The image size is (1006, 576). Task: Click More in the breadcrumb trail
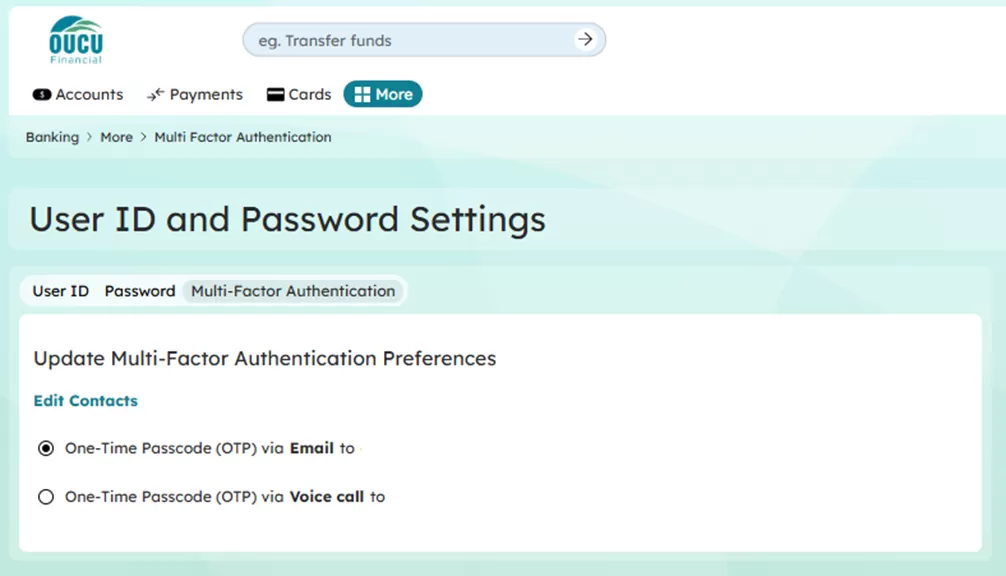click(x=116, y=137)
